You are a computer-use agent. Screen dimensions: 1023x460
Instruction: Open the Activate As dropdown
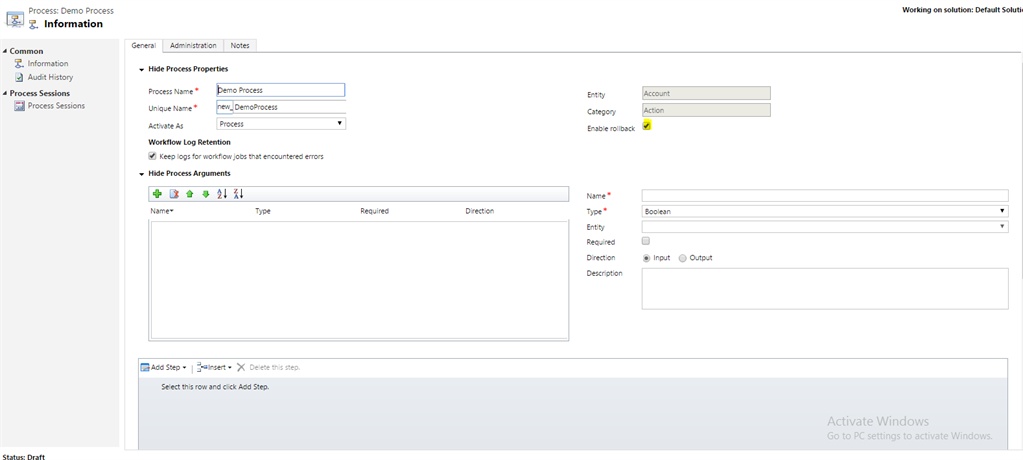coord(281,123)
